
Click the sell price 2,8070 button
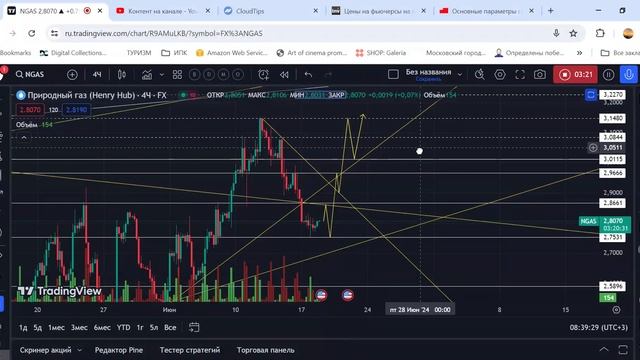pyautogui.click(x=30, y=110)
